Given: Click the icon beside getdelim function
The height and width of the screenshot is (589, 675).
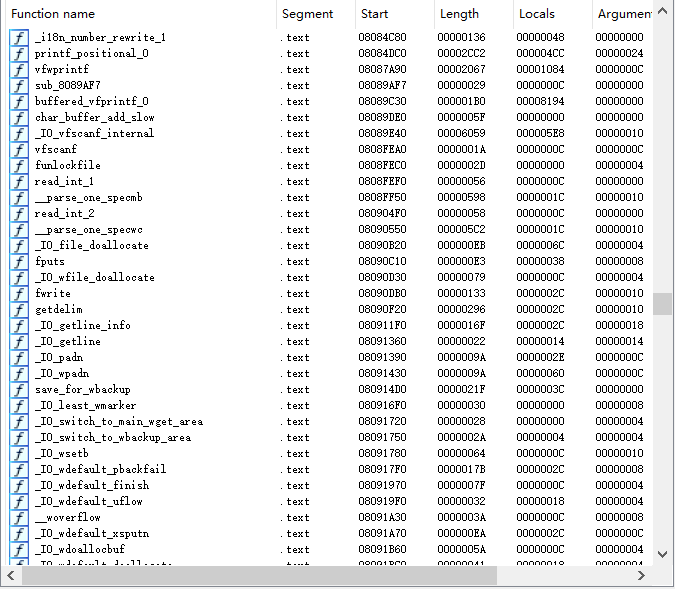Looking at the screenshot, I should 19,309.
